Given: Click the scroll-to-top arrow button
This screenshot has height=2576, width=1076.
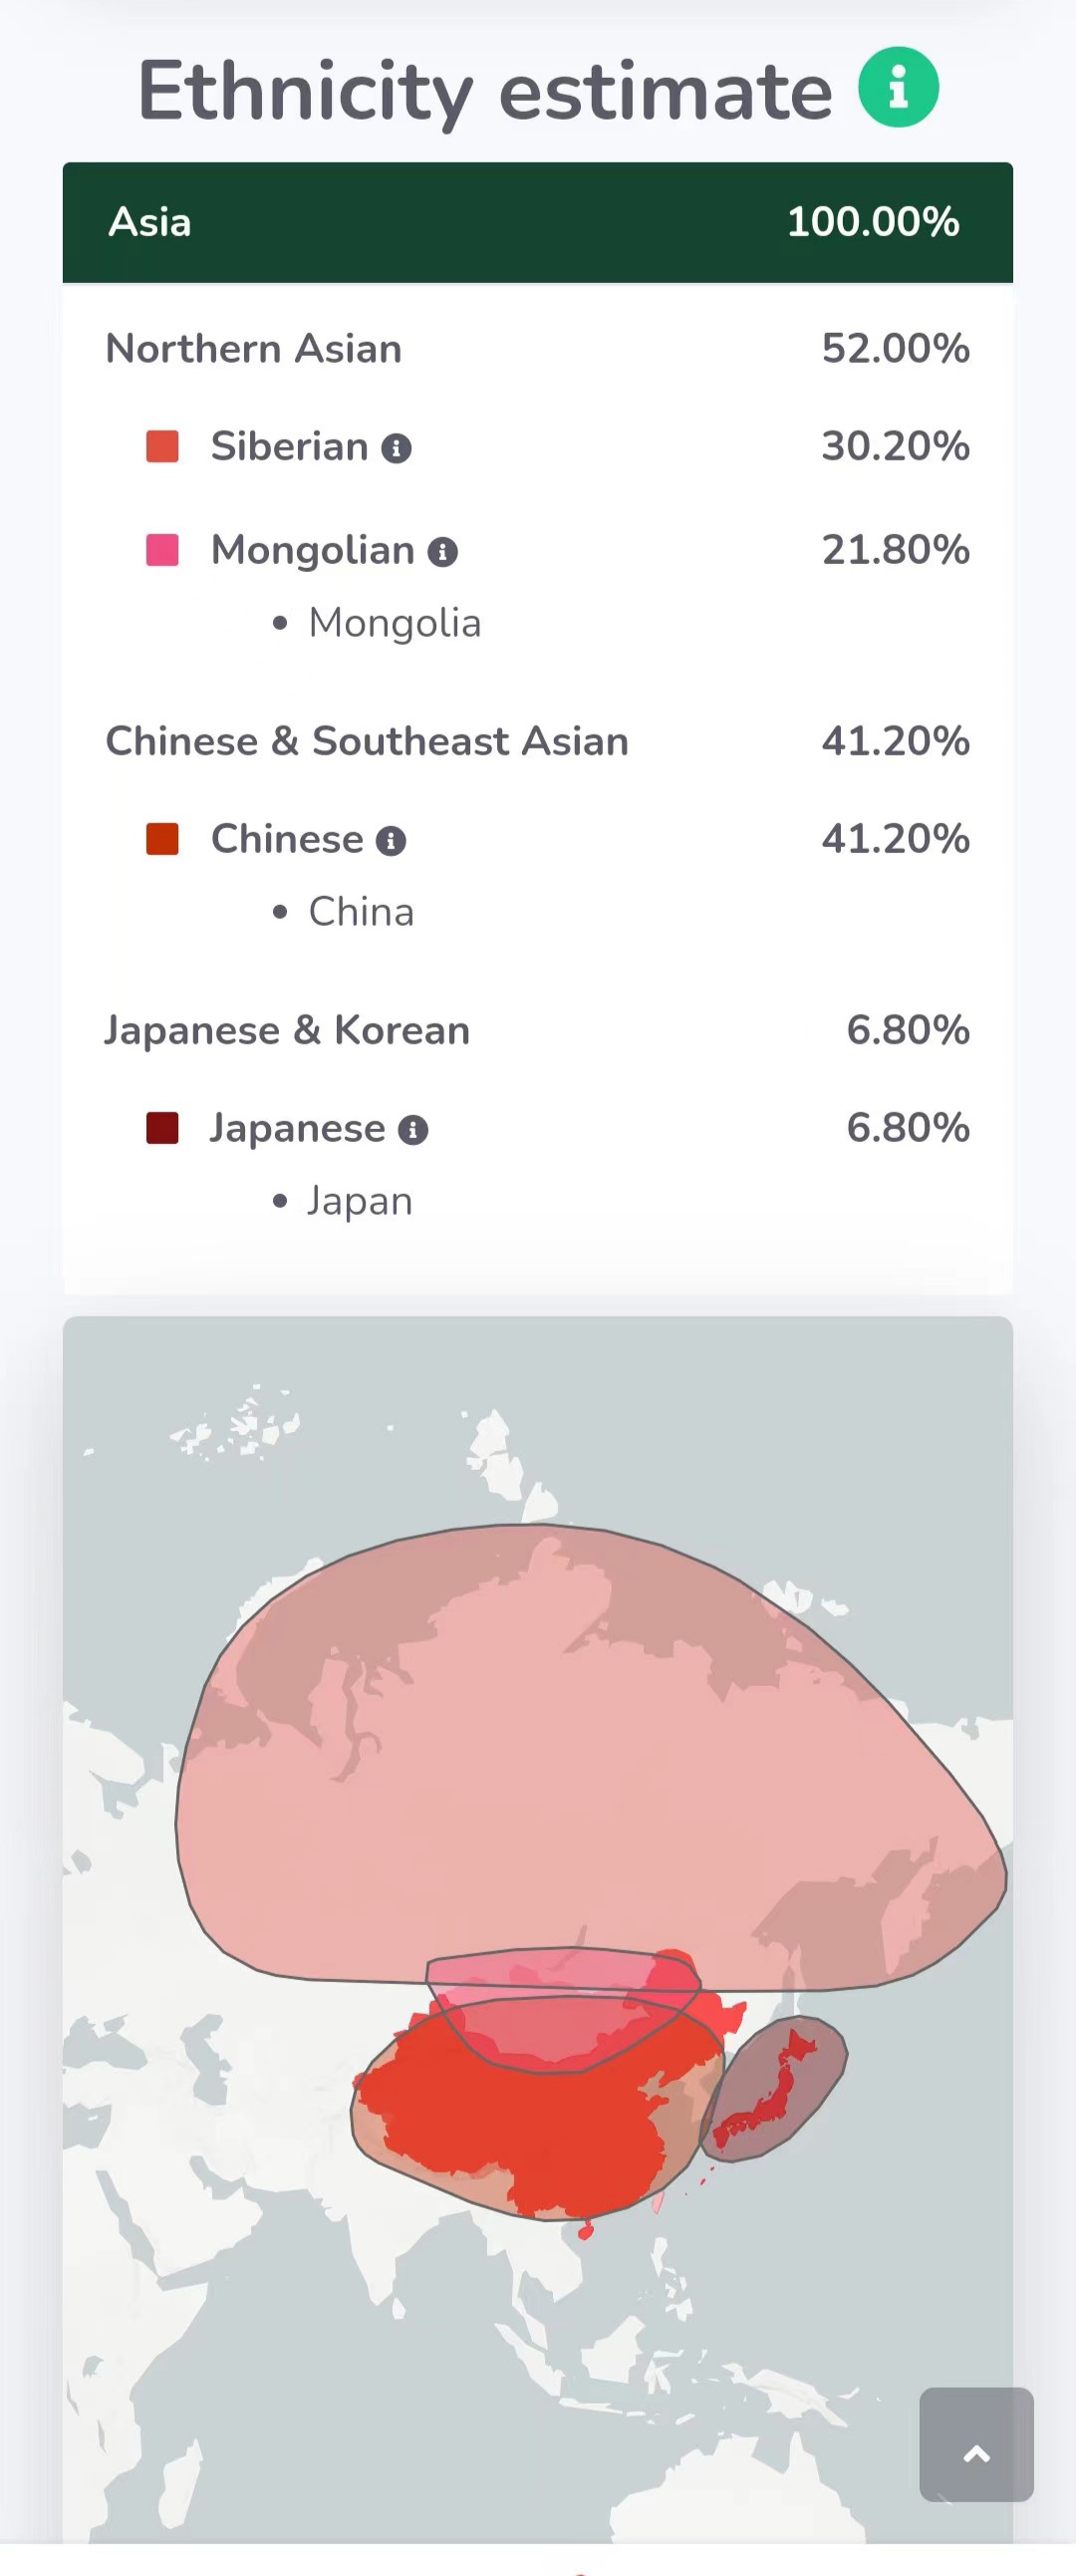Looking at the screenshot, I should point(976,2444).
